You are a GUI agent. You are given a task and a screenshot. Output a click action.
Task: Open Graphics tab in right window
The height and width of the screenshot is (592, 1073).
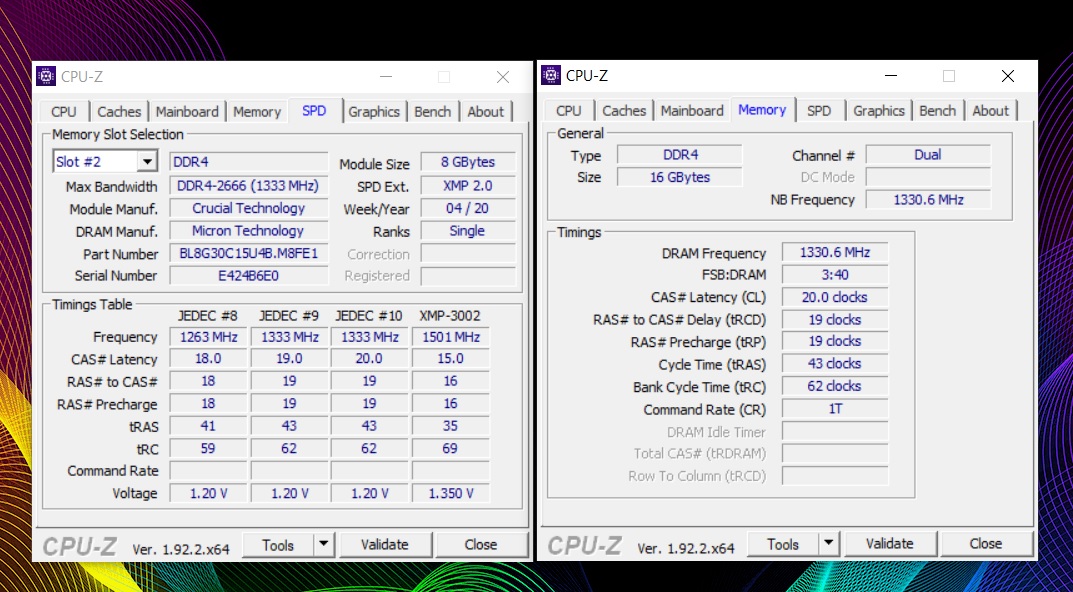(879, 110)
